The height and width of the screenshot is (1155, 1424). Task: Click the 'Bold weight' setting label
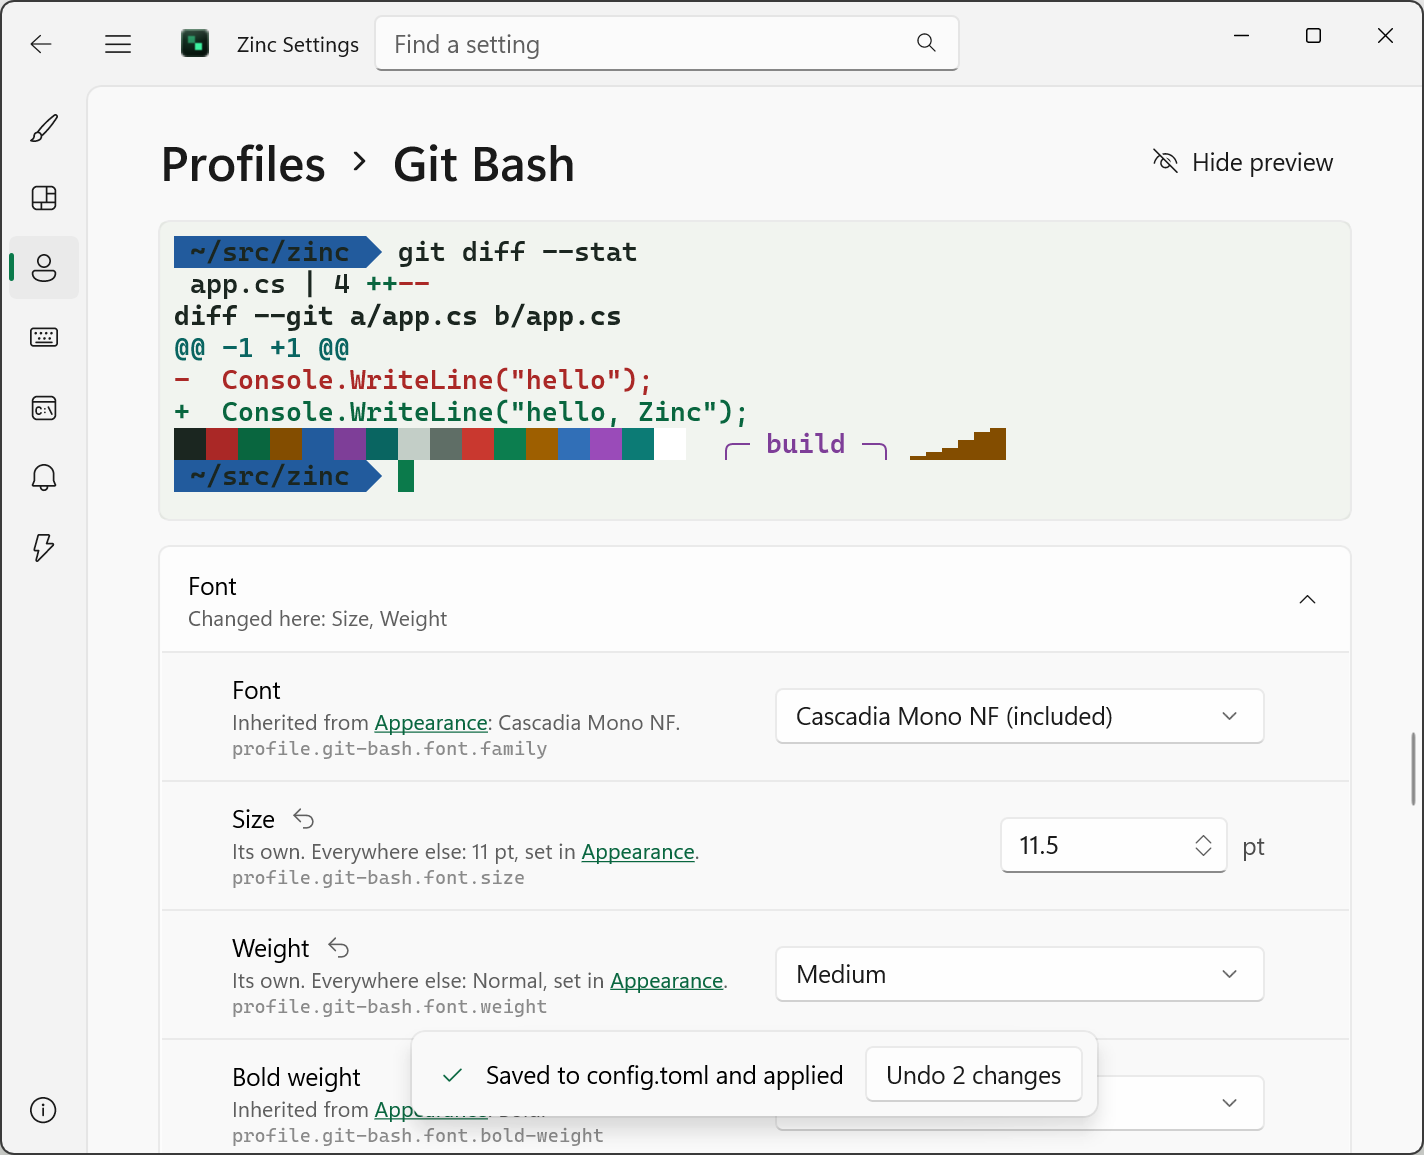click(296, 1077)
